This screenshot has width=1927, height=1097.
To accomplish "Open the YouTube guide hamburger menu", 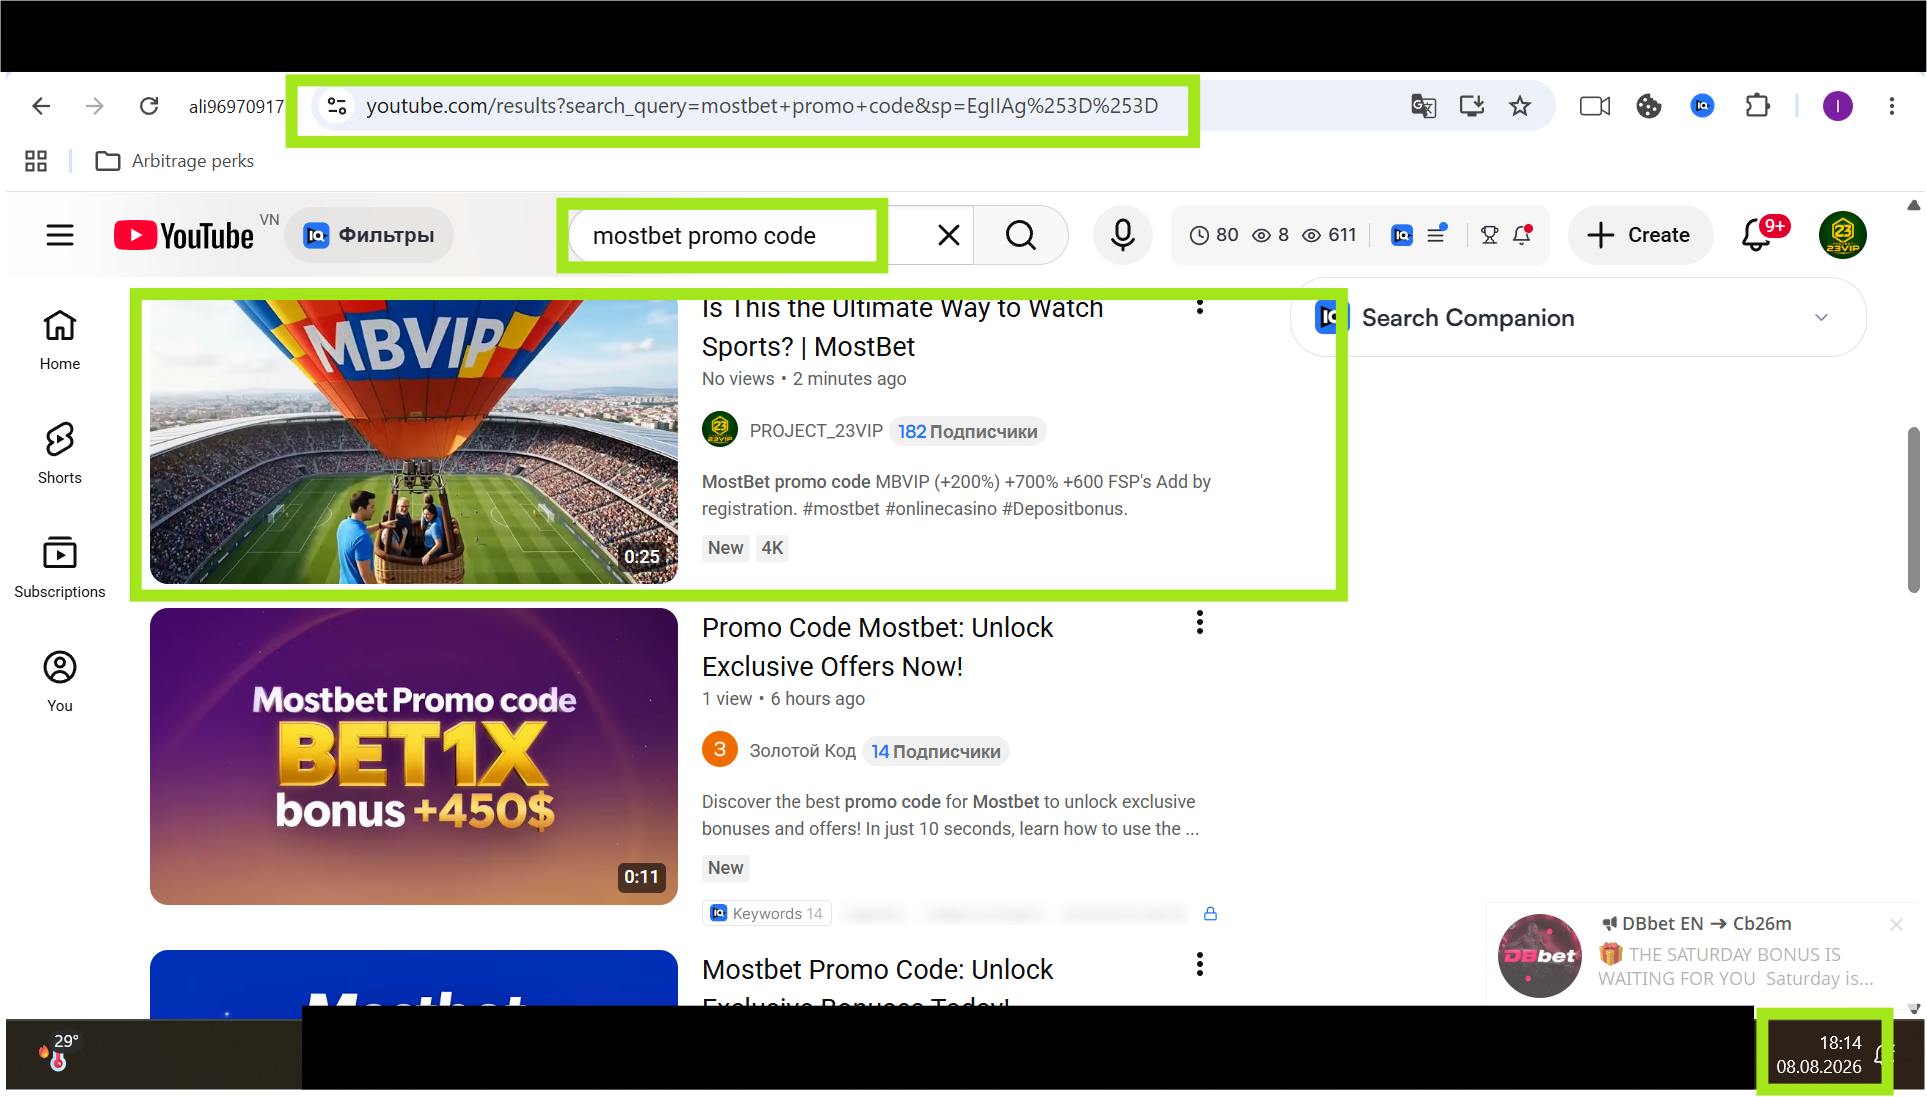I will coord(60,235).
